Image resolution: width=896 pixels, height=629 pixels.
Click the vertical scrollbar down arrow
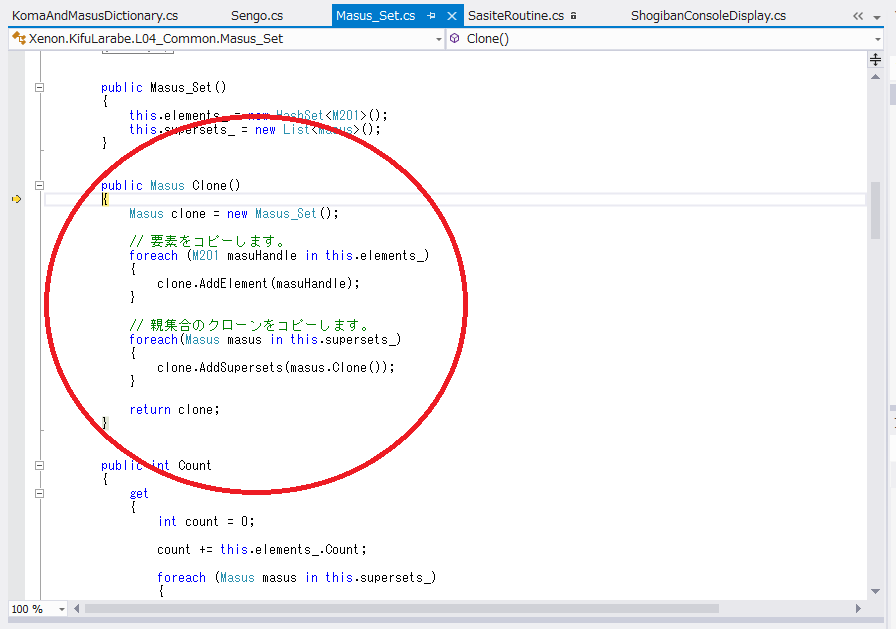point(875,591)
